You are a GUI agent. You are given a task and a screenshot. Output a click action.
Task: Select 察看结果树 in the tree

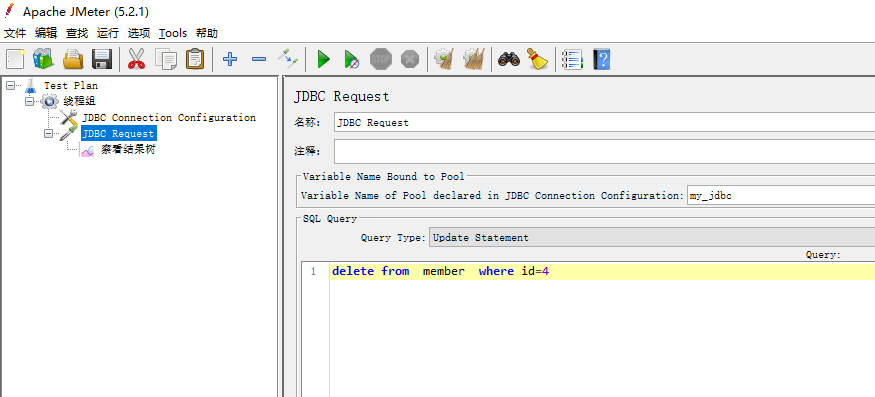(128, 150)
